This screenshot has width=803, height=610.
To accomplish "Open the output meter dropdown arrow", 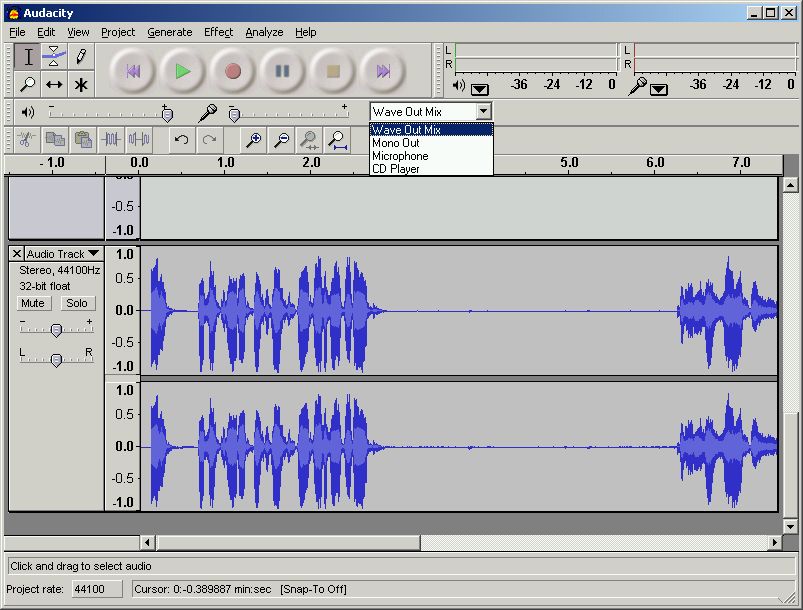I will pyautogui.click(x=480, y=90).
